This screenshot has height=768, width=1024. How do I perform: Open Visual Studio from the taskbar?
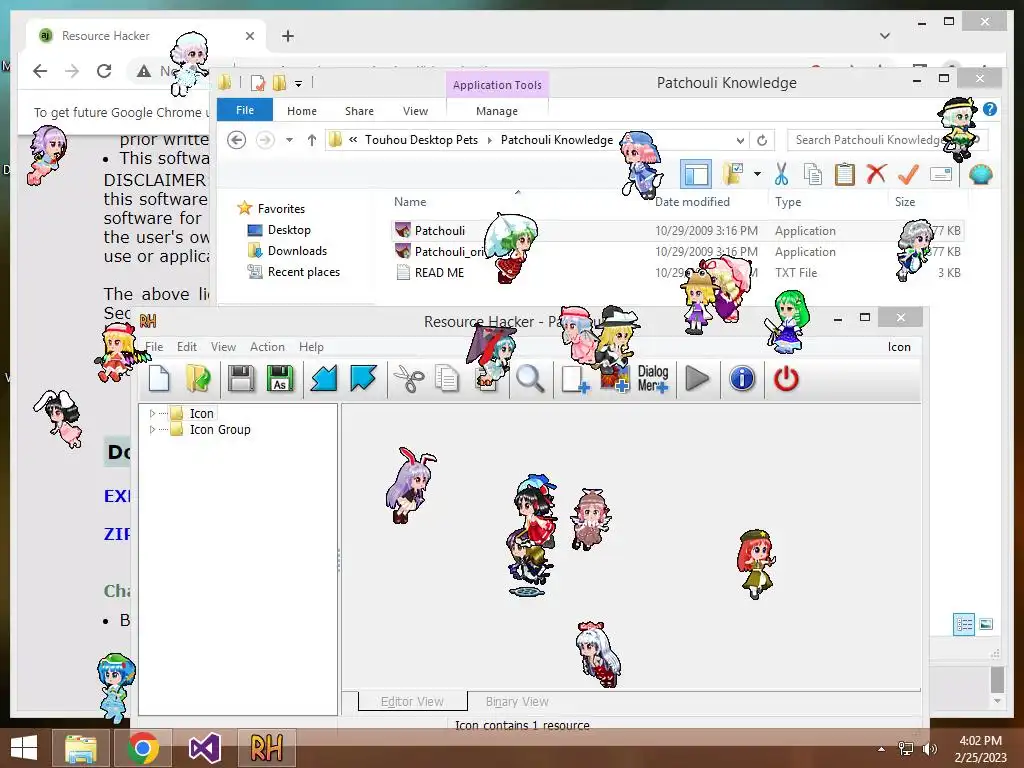tap(204, 748)
